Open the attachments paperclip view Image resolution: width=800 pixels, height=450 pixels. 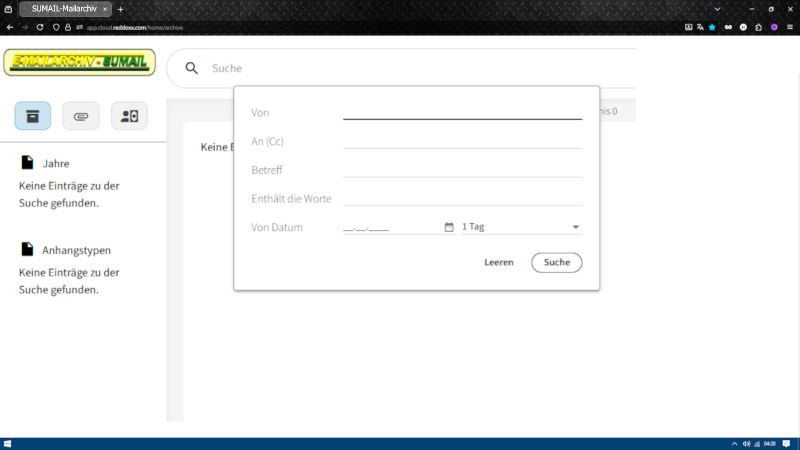click(x=81, y=116)
